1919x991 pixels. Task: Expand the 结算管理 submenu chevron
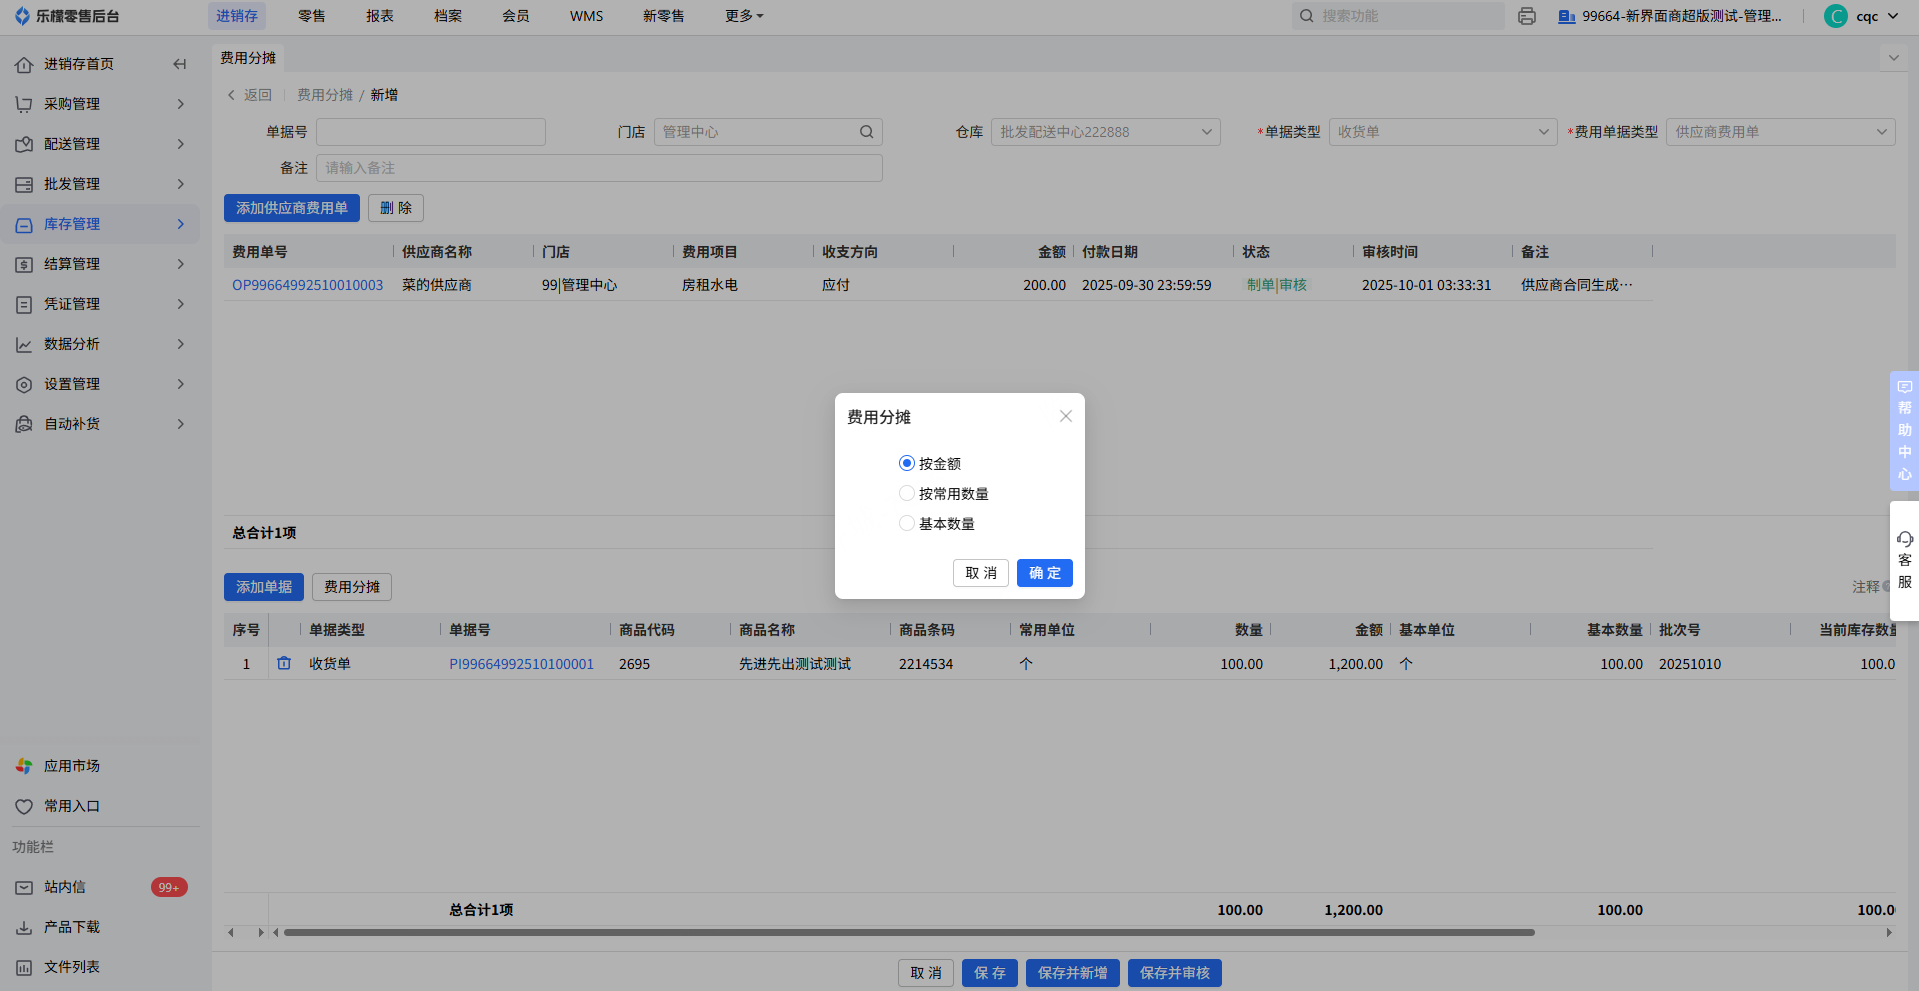click(181, 264)
